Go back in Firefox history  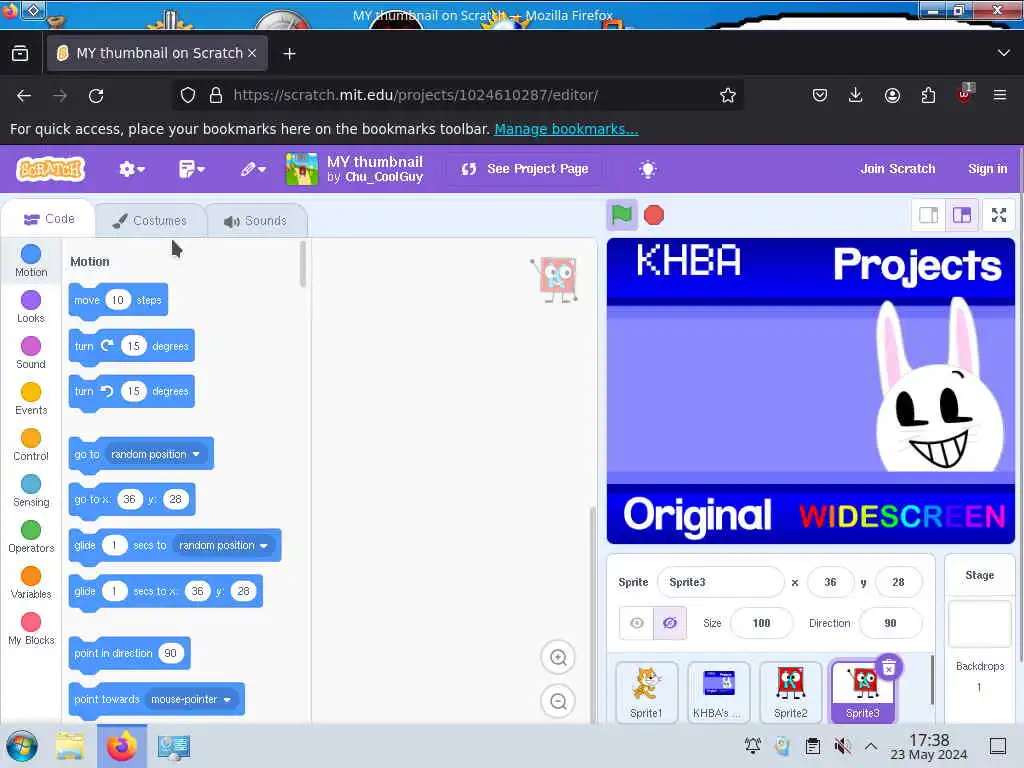pos(24,96)
